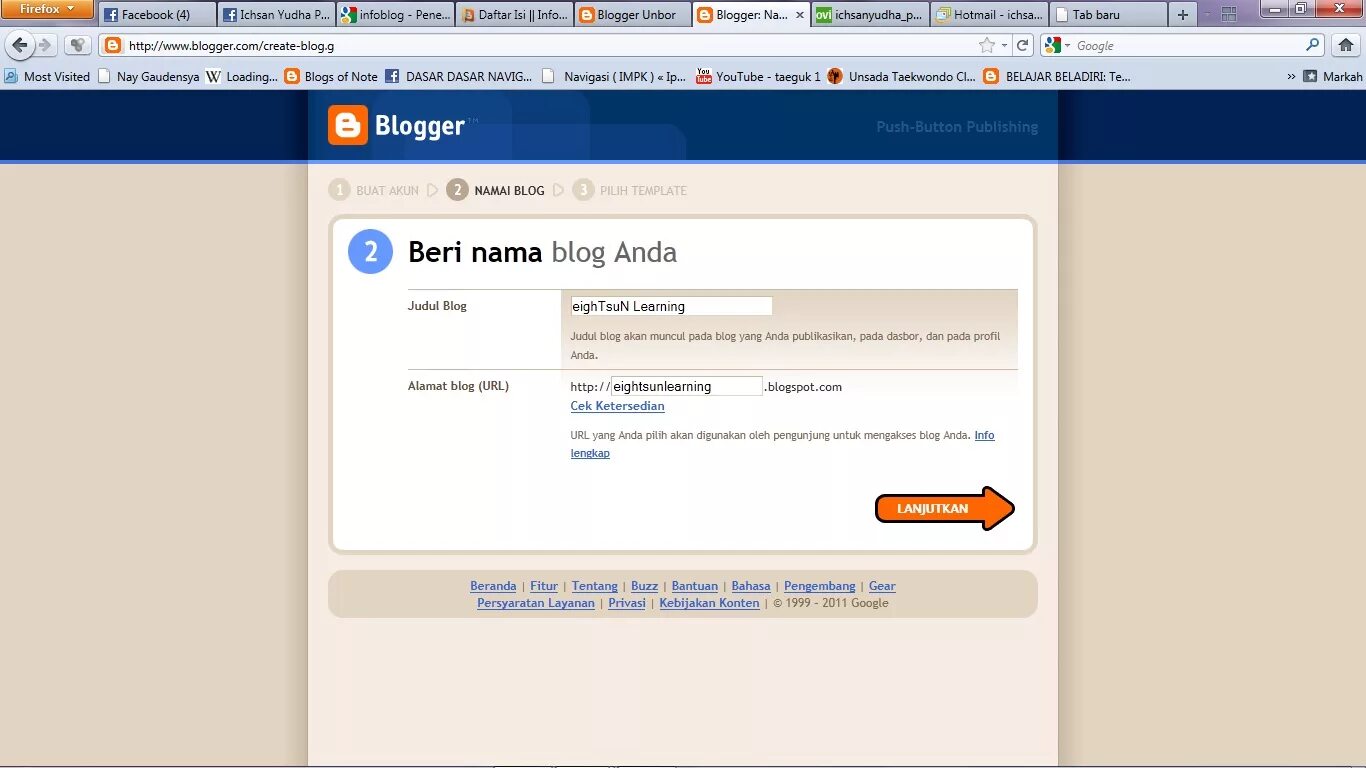
Task: Go to Firefox Home with the house icon
Action: [x=1346, y=45]
